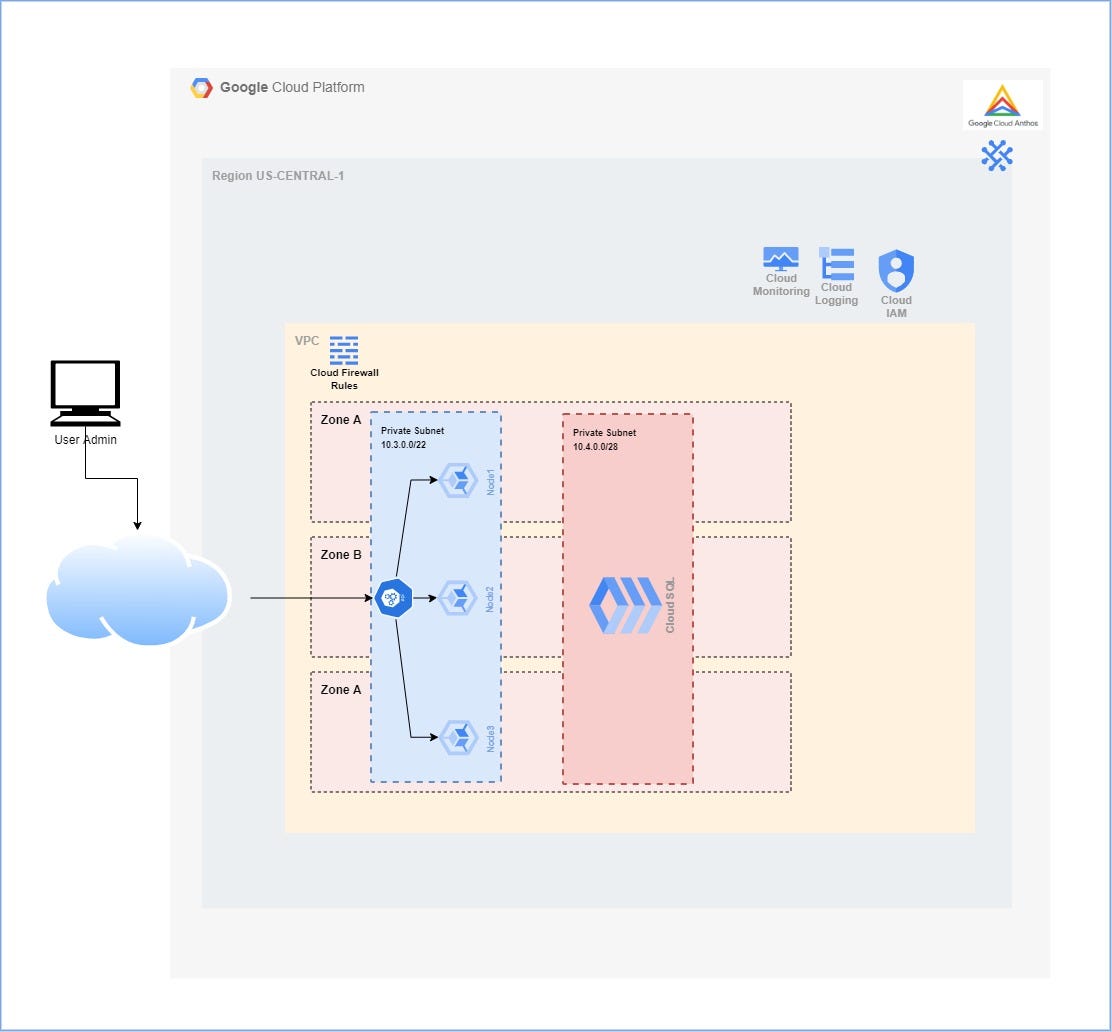Expand the VPC container boundary
The height and width of the screenshot is (1032, 1112).
click(305, 340)
